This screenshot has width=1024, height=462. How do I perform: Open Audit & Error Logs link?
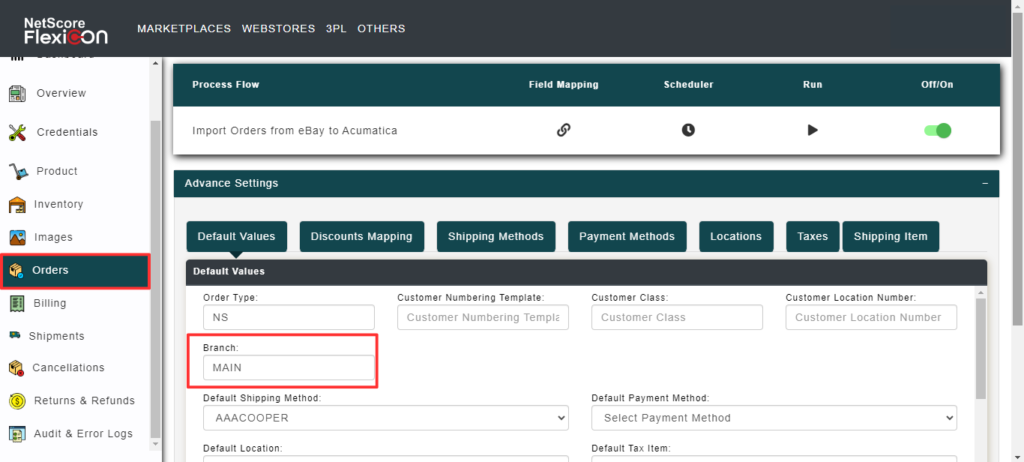pos(83,434)
